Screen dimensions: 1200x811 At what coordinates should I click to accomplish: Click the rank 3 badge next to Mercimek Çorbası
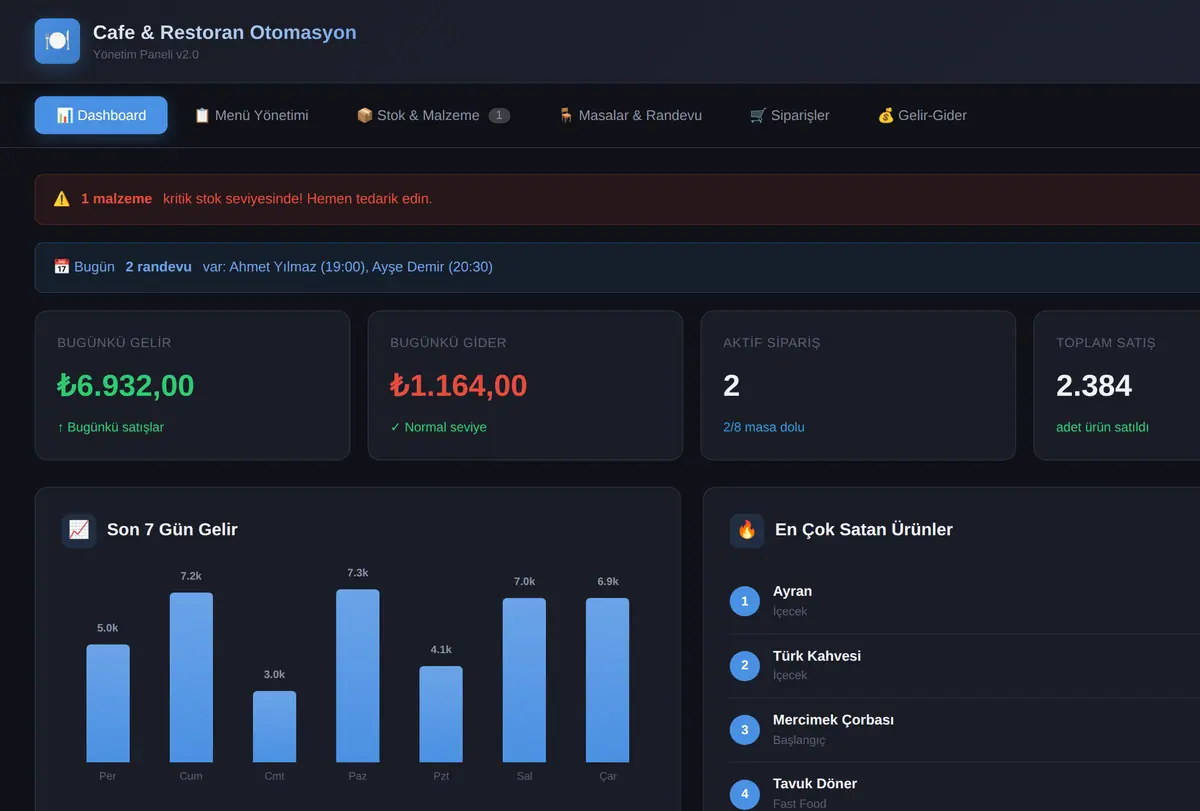pos(745,730)
